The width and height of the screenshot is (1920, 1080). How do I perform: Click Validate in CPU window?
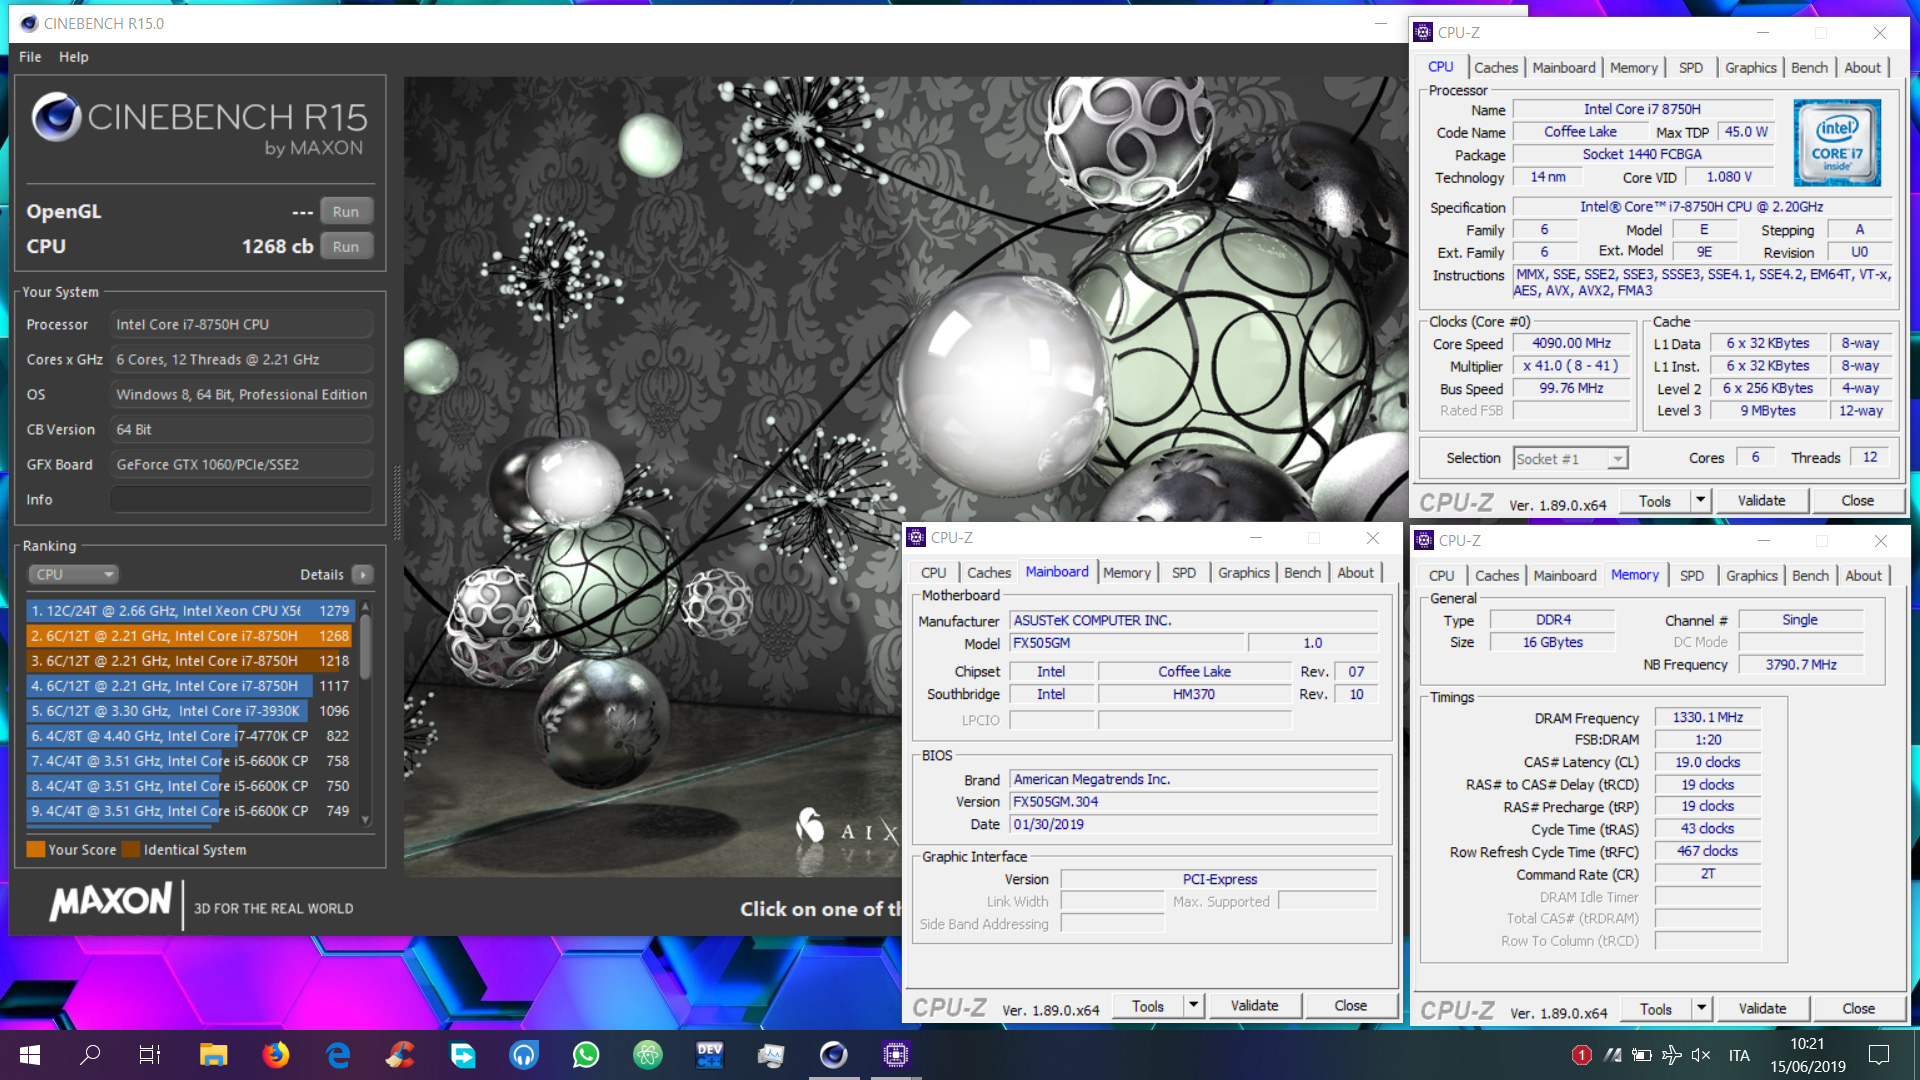coord(1762,500)
